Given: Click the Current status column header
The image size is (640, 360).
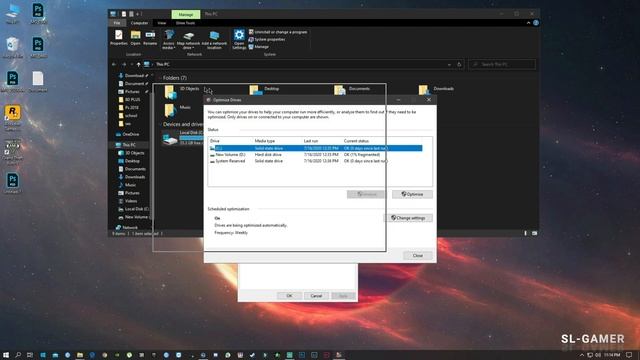Looking at the screenshot, I should click(356, 141).
